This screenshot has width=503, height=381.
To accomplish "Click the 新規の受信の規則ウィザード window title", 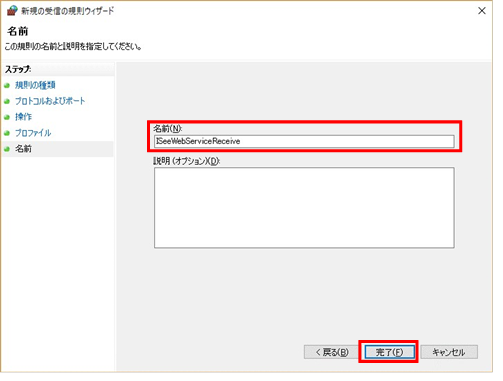I will [x=68, y=11].
